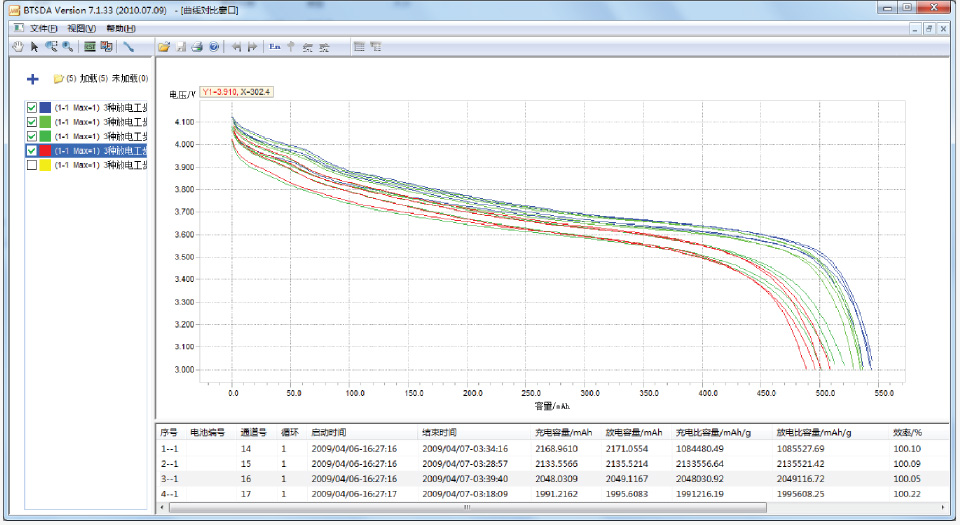Click the 启动时间 column header
Screen dimensions: 960x525
tap(329, 433)
